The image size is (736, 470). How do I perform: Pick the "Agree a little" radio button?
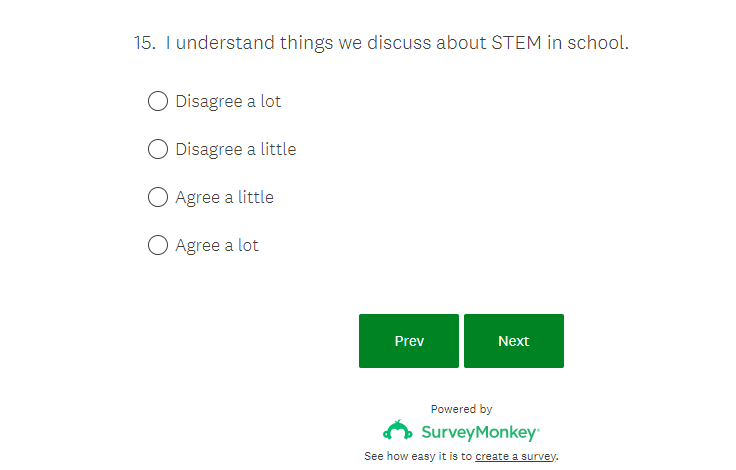pos(158,197)
